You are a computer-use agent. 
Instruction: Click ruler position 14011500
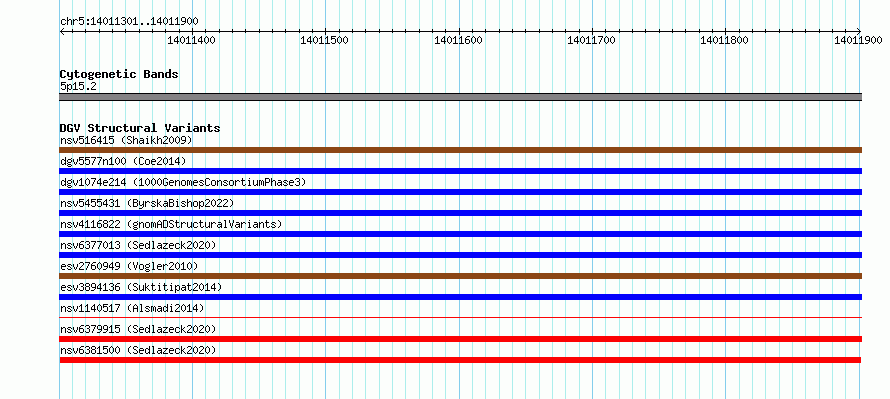324,40
